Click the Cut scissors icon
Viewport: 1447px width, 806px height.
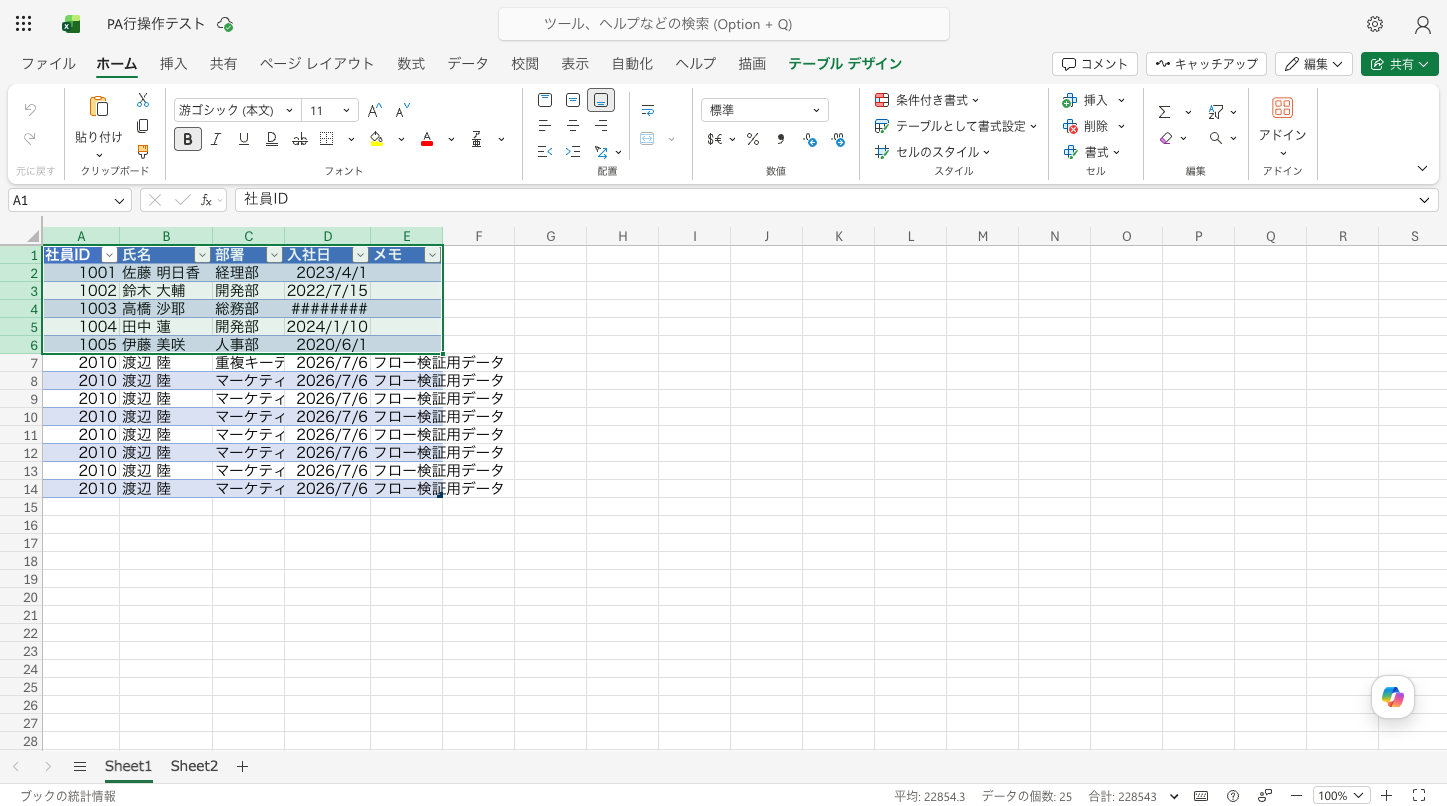143,100
